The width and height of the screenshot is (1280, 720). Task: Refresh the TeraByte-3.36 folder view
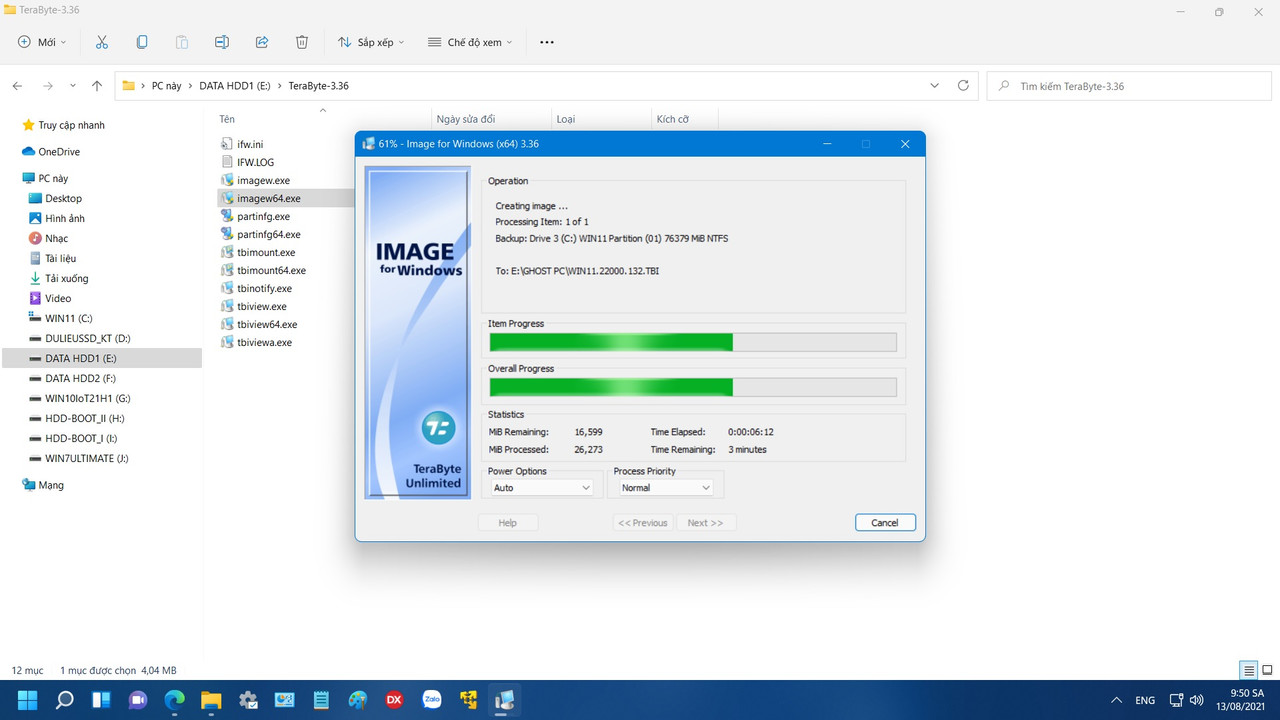pyautogui.click(x=963, y=86)
